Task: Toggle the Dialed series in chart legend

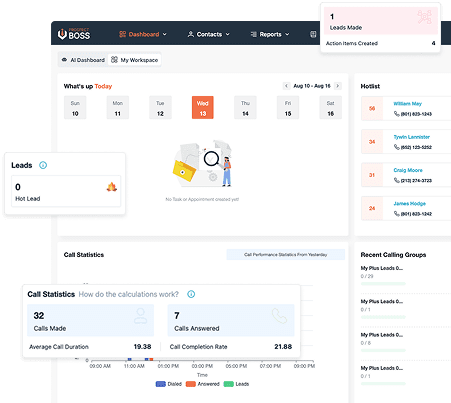Action: point(169,384)
